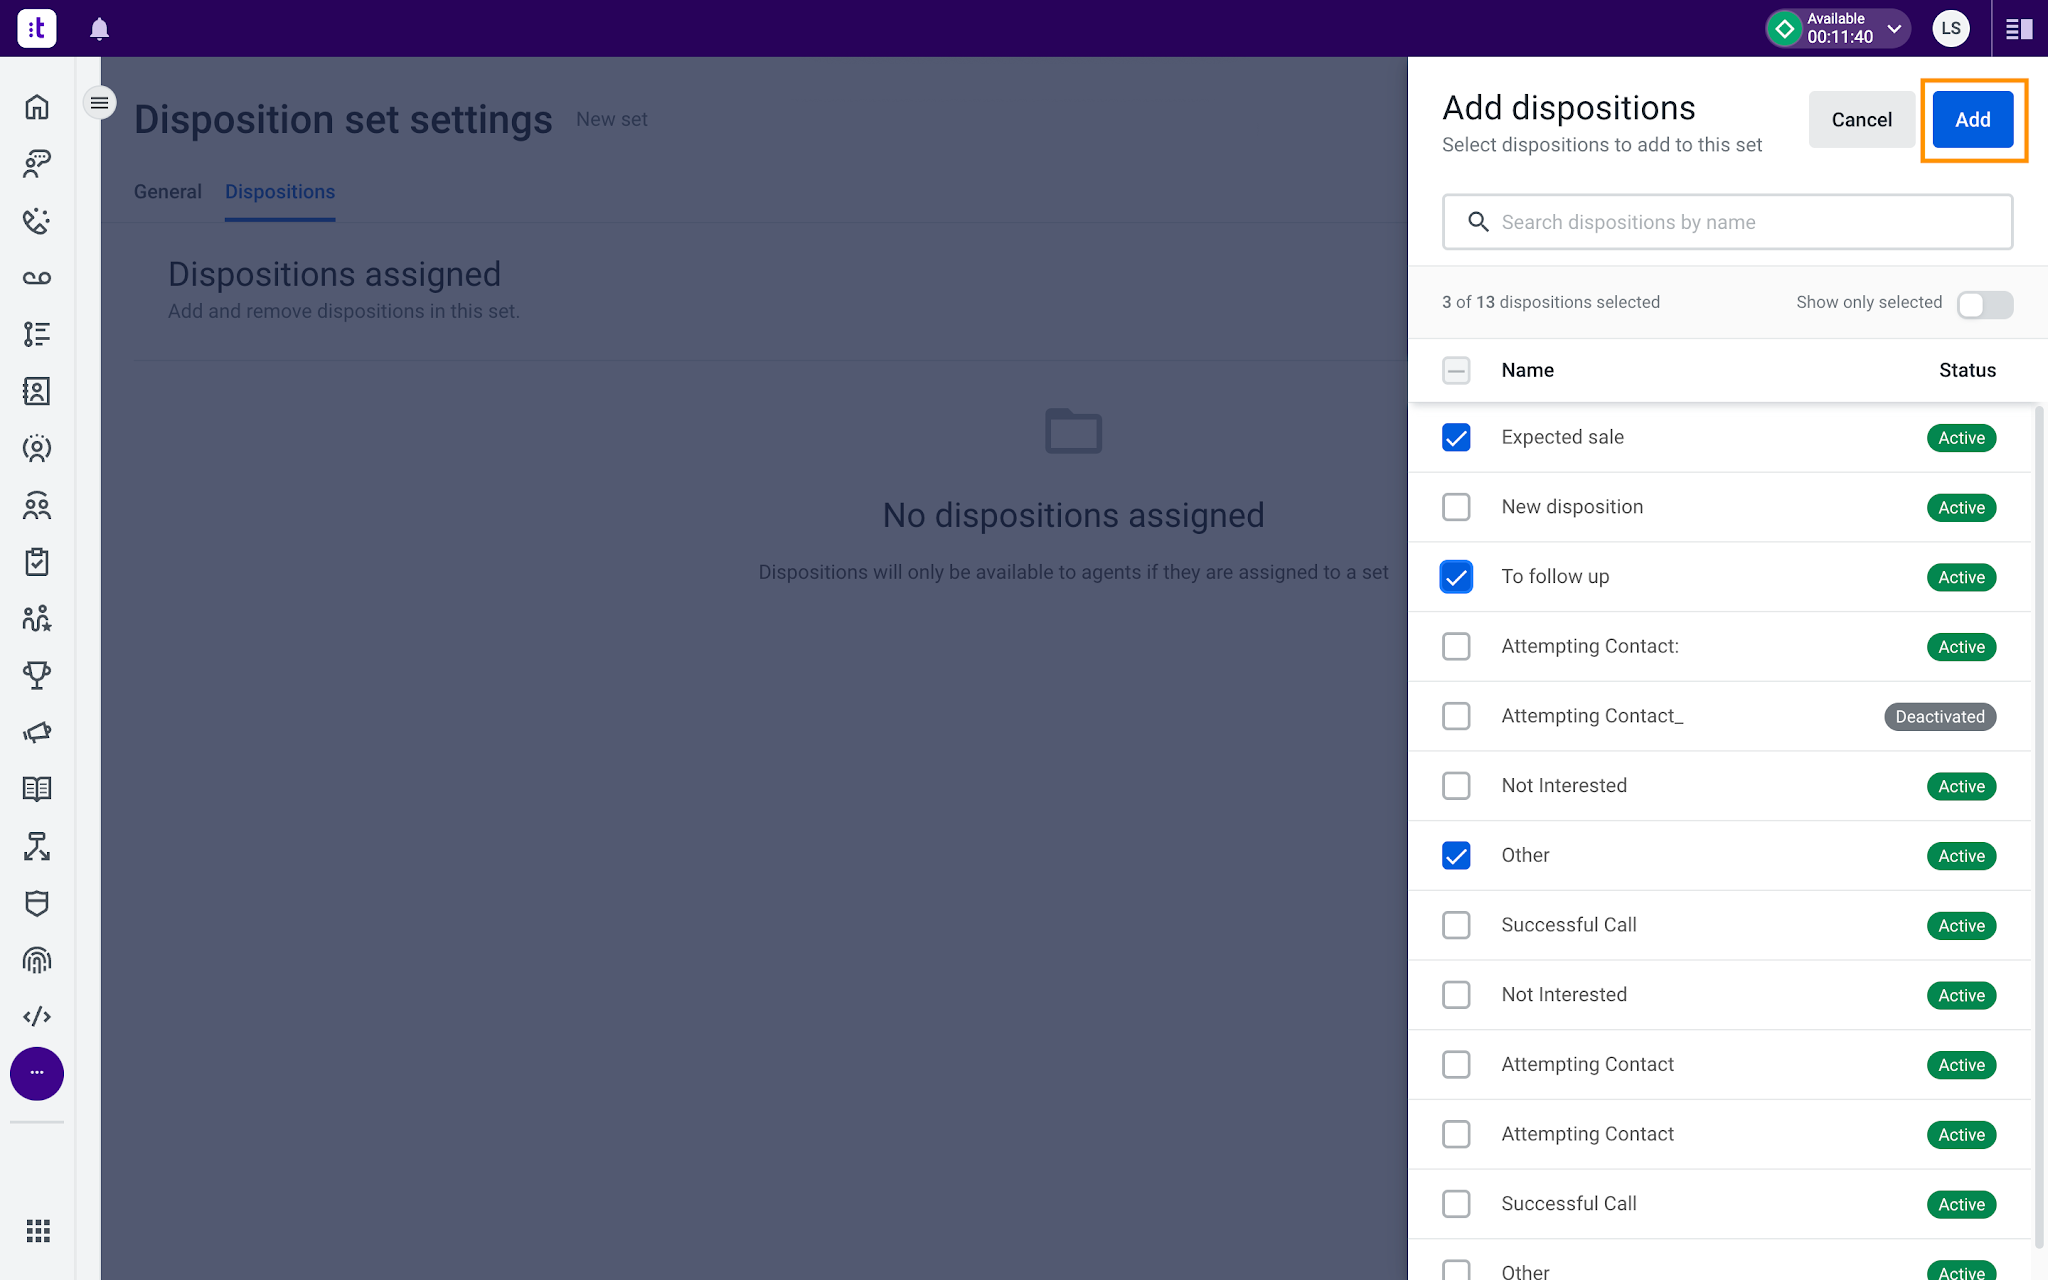Switch to the General tab
This screenshot has height=1280, width=2048.
point(168,192)
